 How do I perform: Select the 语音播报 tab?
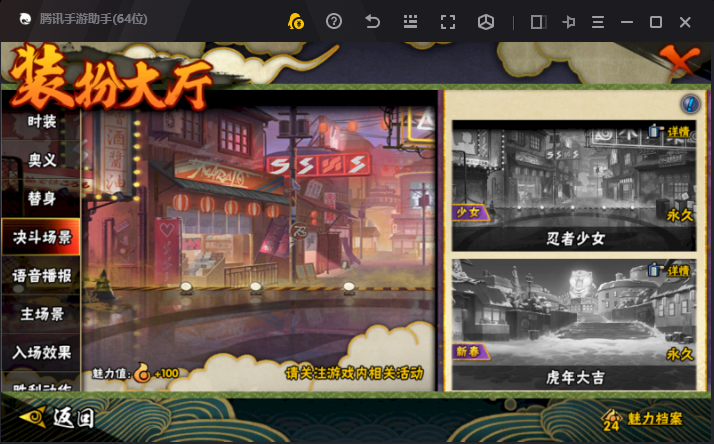(42, 275)
